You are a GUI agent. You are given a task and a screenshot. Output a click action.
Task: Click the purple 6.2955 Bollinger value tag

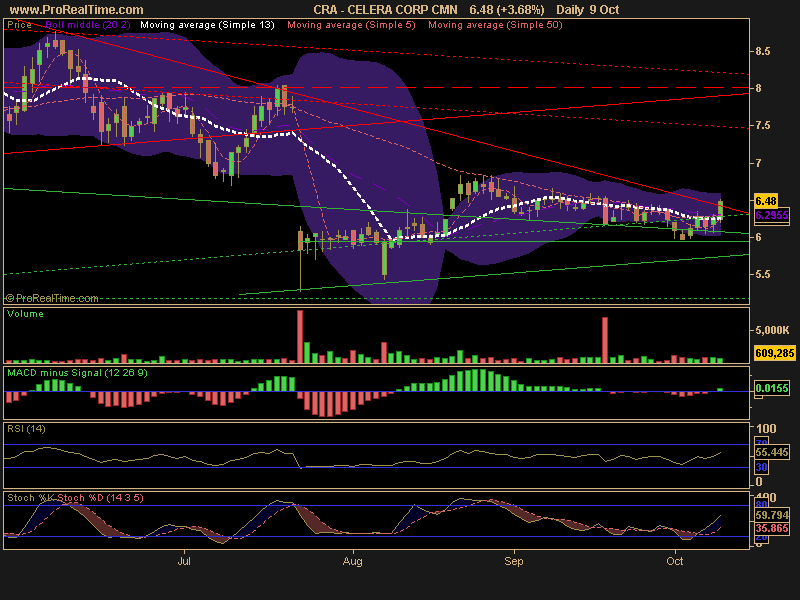pyautogui.click(x=772, y=215)
